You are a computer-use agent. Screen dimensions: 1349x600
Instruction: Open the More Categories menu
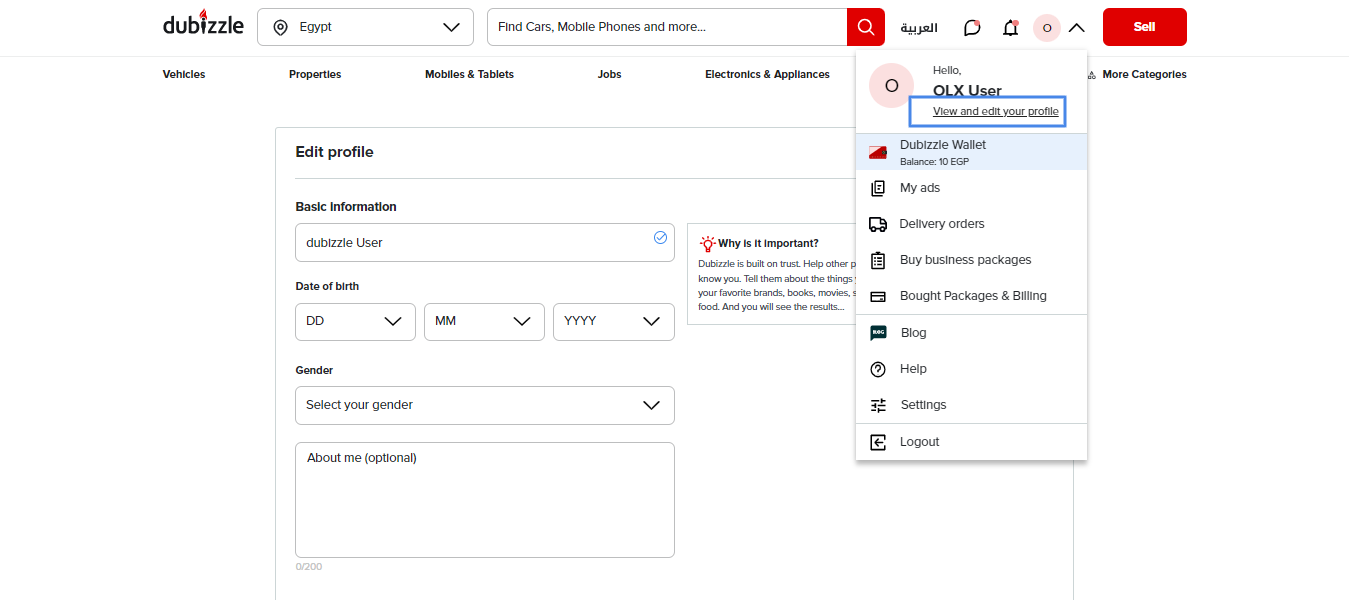tap(1143, 74)
